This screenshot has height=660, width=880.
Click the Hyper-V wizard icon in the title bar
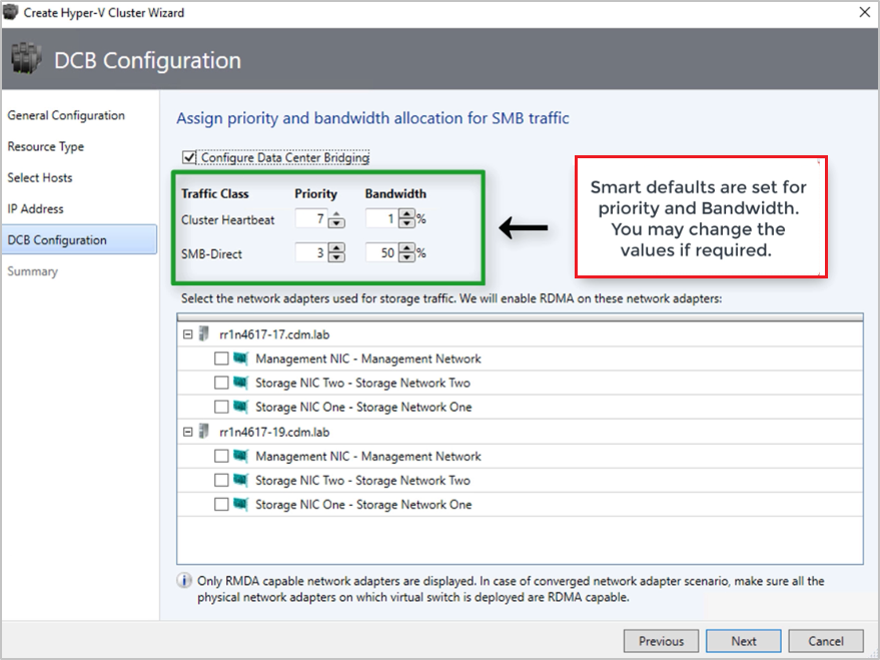point(12,12)
